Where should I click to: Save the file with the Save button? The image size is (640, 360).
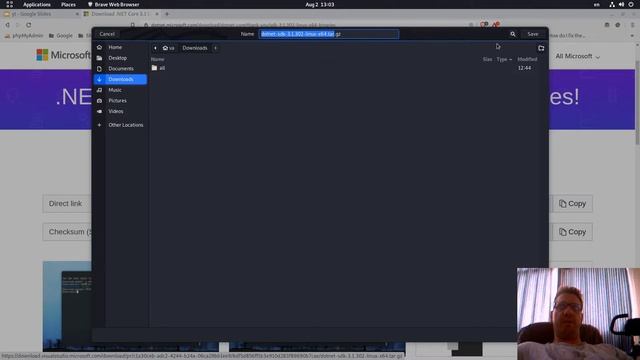[533, 34]
